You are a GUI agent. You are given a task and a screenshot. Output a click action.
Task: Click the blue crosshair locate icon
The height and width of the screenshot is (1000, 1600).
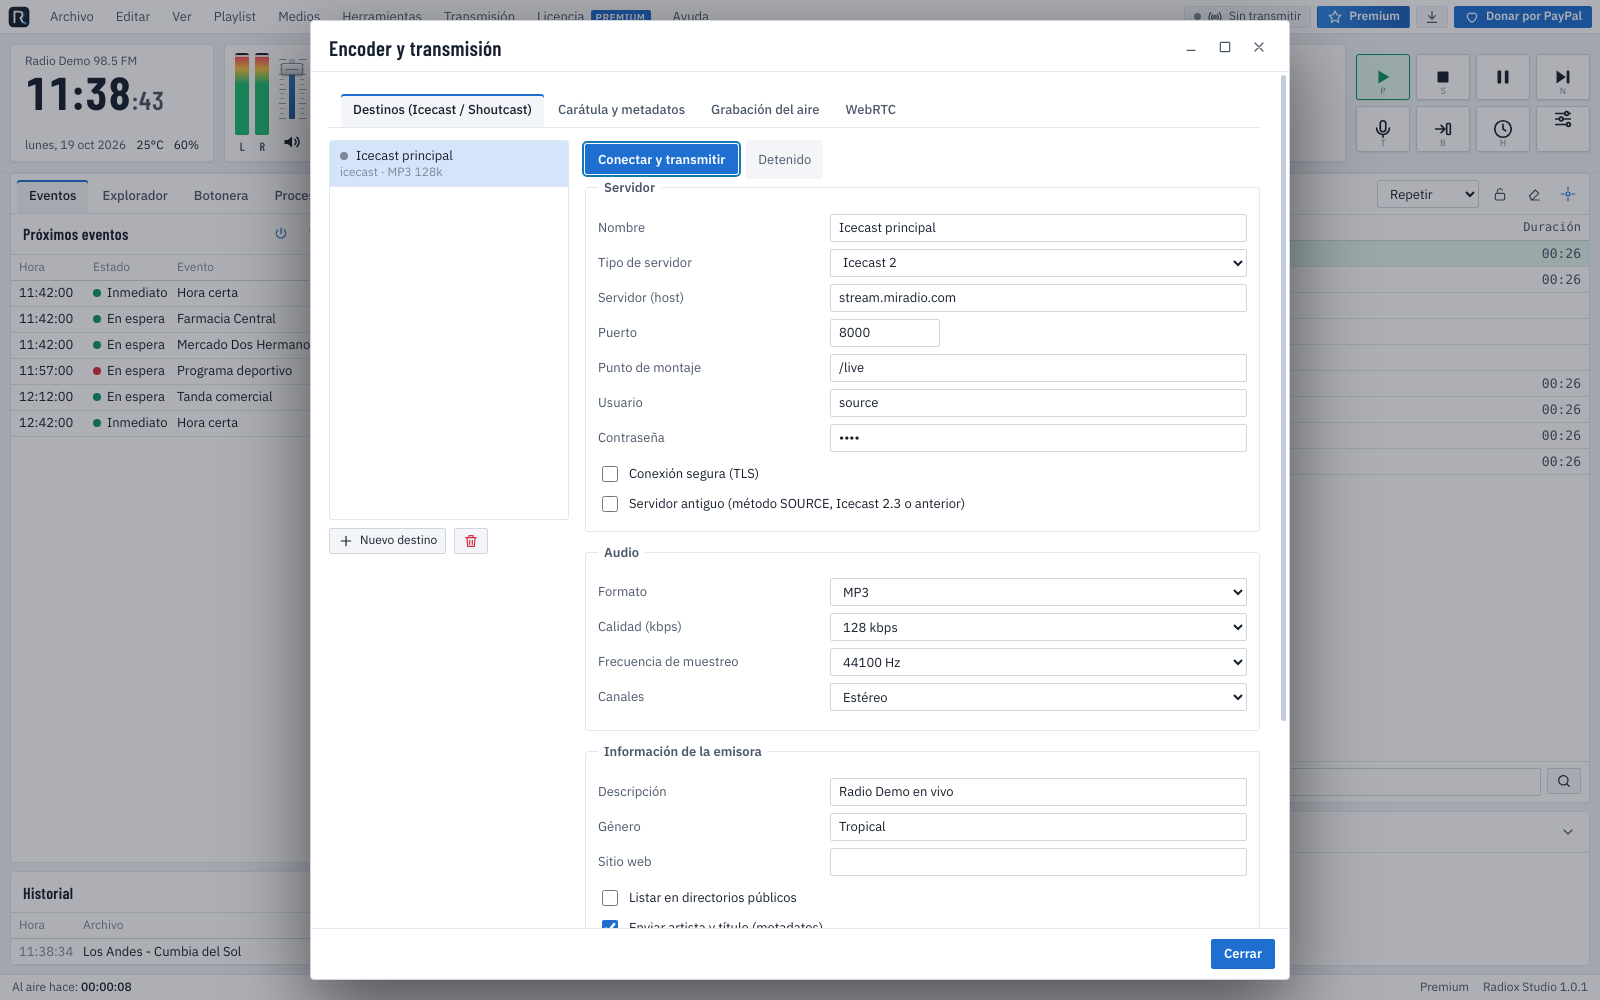1568,195
